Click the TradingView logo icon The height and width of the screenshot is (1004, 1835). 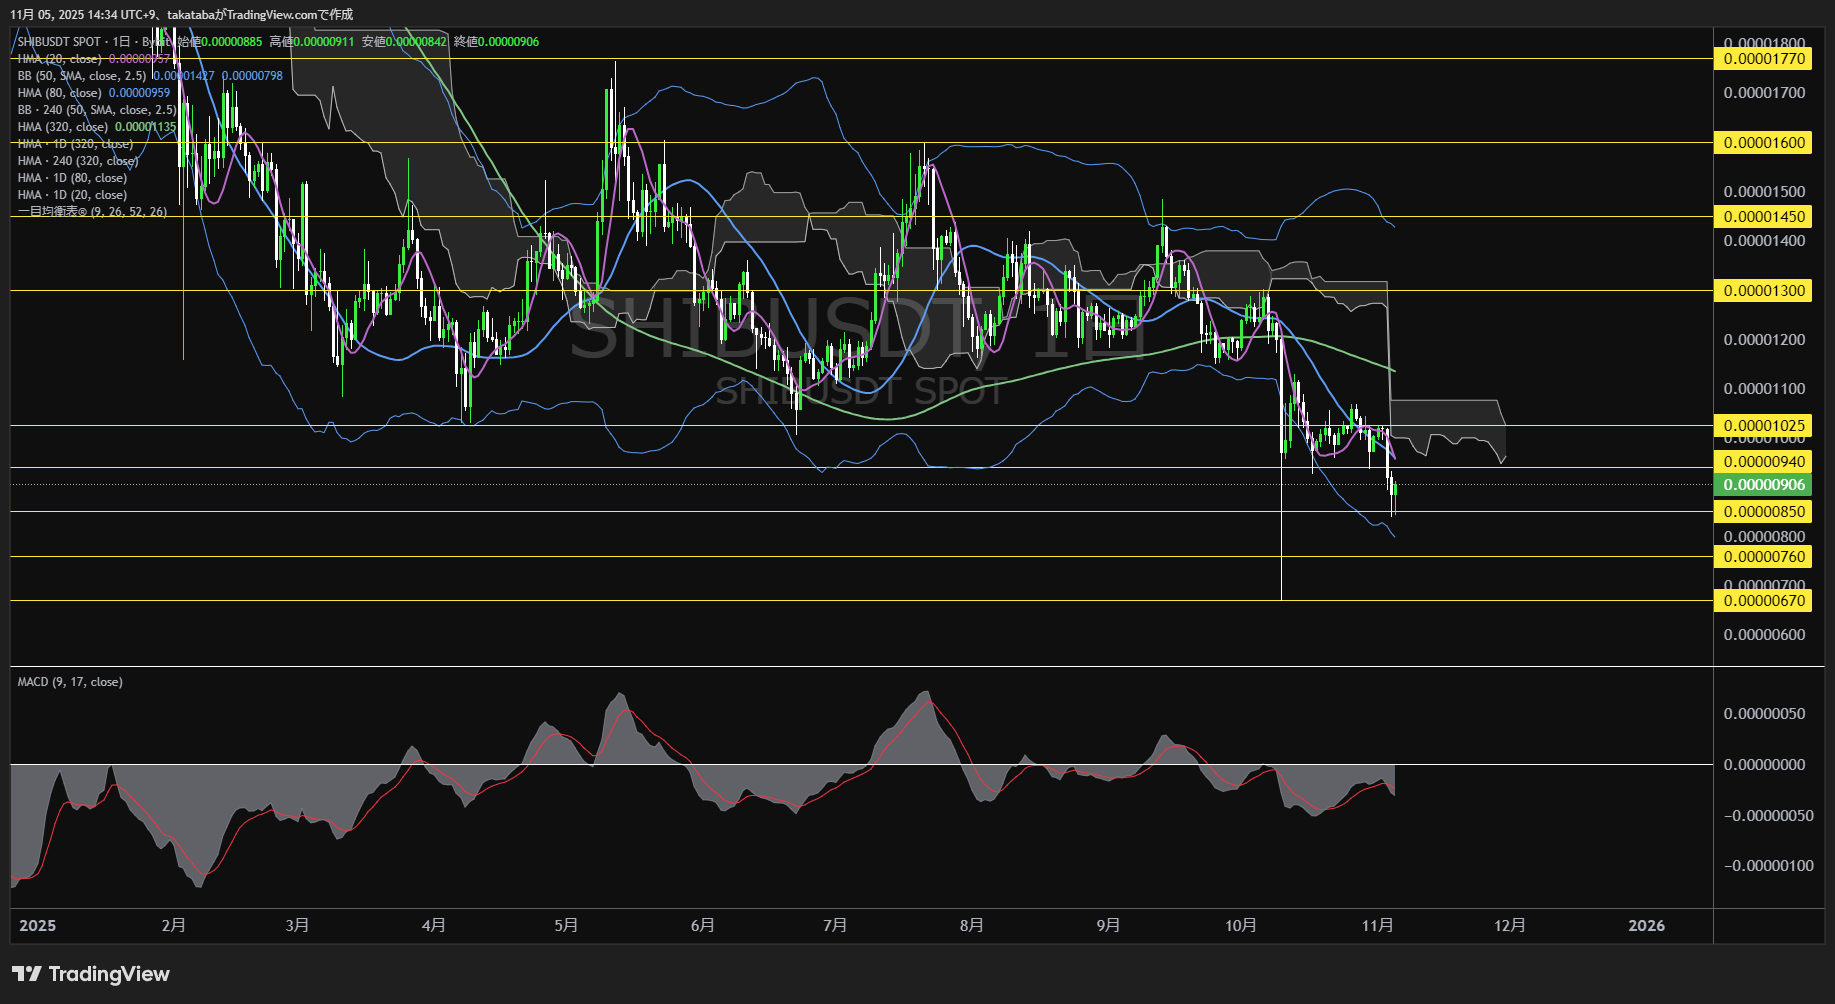(x=27, y=974)
